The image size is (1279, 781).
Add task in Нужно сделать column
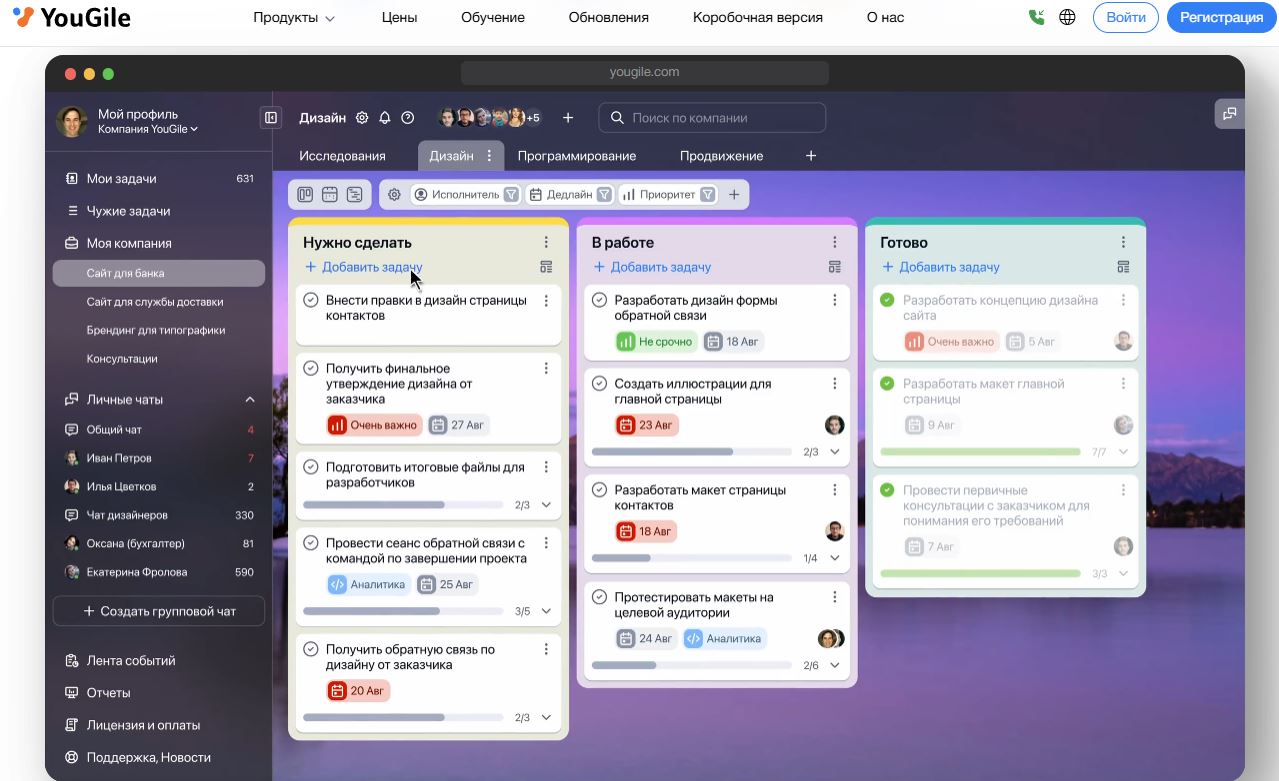click(363, 267)
